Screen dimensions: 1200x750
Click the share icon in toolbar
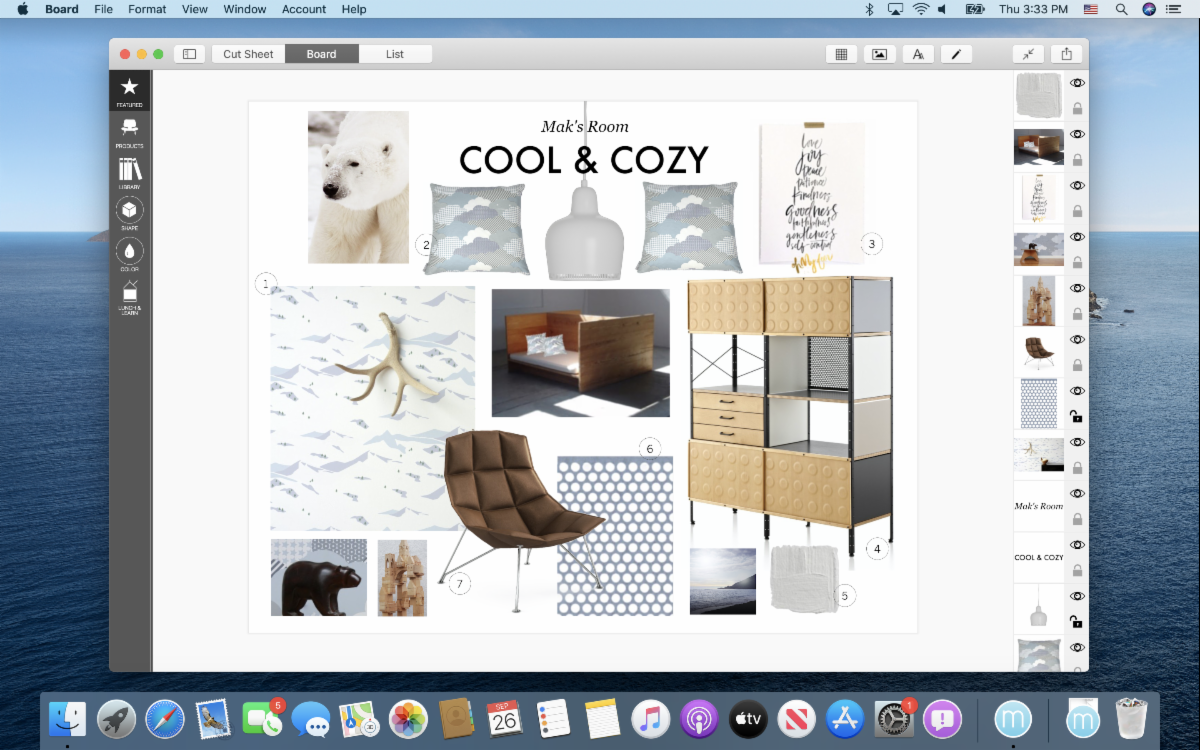click(1067, 54)
